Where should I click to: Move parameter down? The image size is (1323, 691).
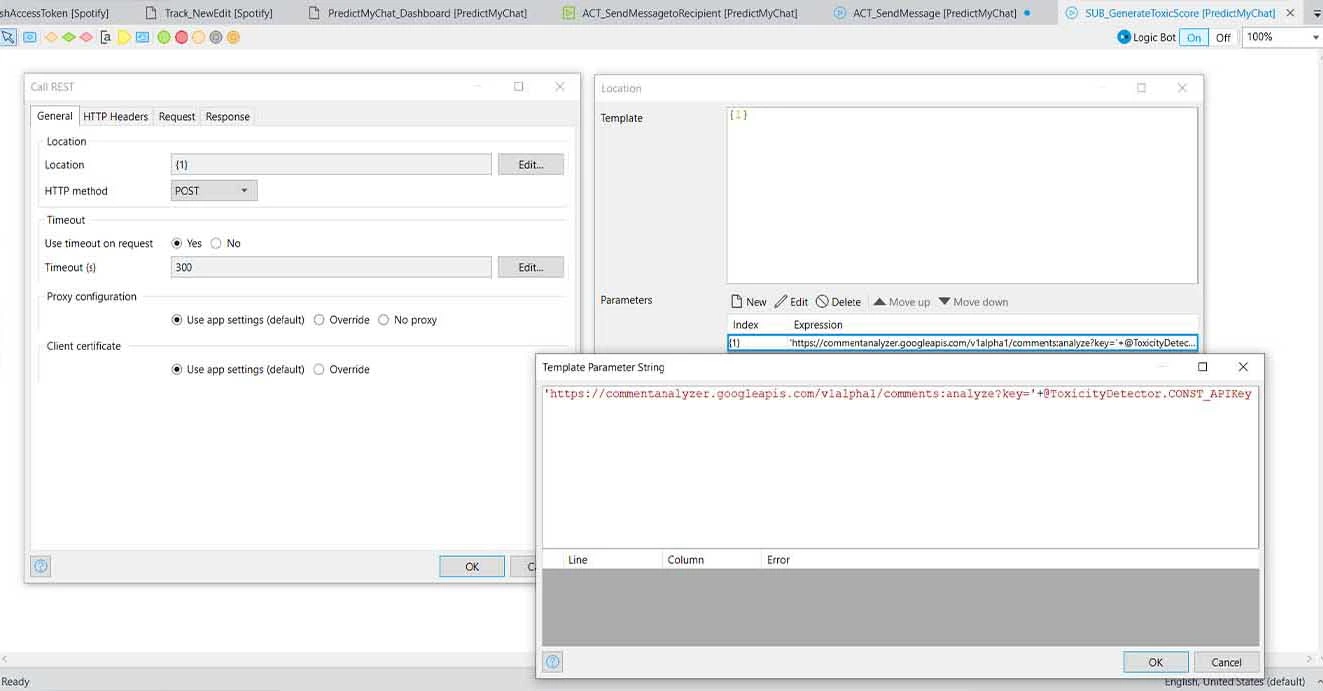tap(973, 302)
